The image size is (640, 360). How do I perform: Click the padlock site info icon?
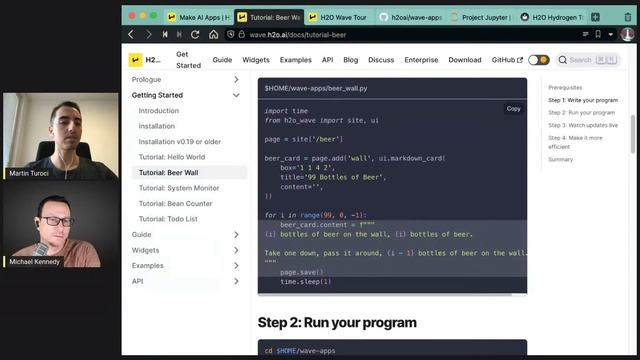tap(242, 34)
